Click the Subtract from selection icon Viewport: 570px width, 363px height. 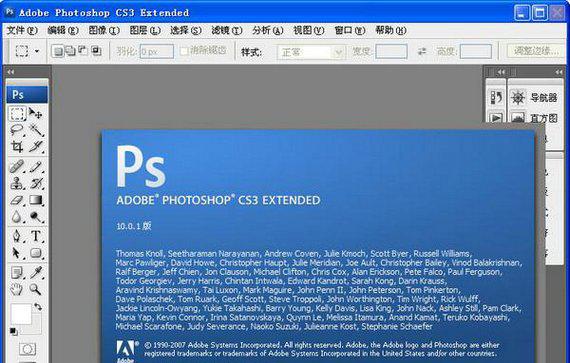click(x=83, y=51)
